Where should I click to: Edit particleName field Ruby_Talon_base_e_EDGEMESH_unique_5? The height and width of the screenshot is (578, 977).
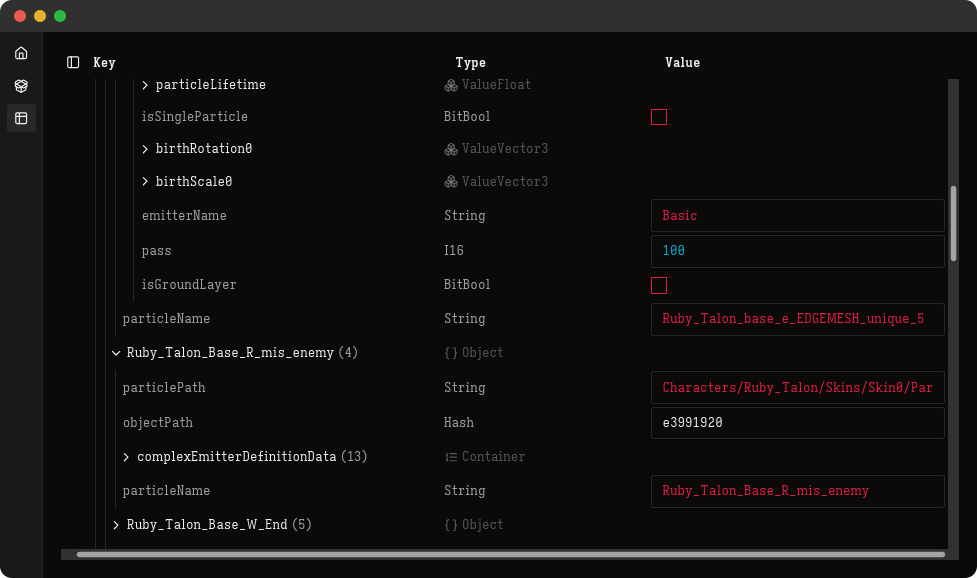798,319
